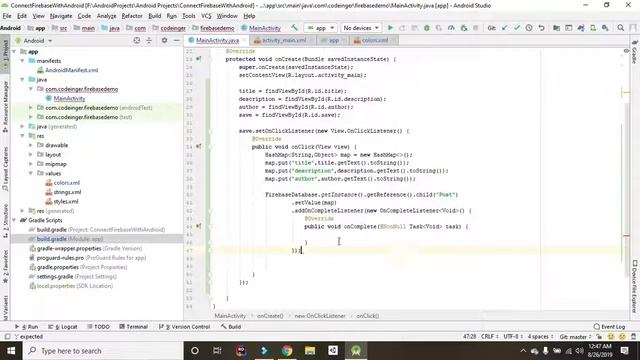Toggle the tool window quick access icon in status bar
Image resolution: width=640 pixels, height=360 pixels.
click(x=7, y=337)
